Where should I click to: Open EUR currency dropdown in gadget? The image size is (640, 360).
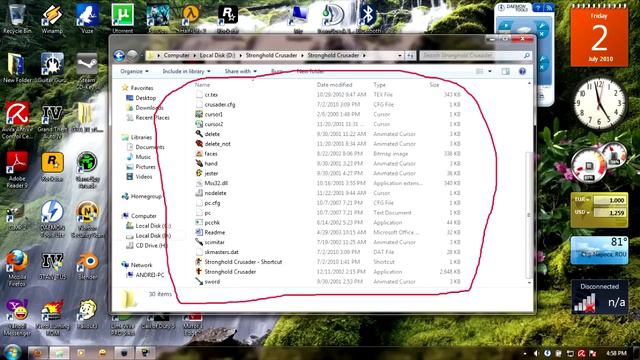[582, 200]
